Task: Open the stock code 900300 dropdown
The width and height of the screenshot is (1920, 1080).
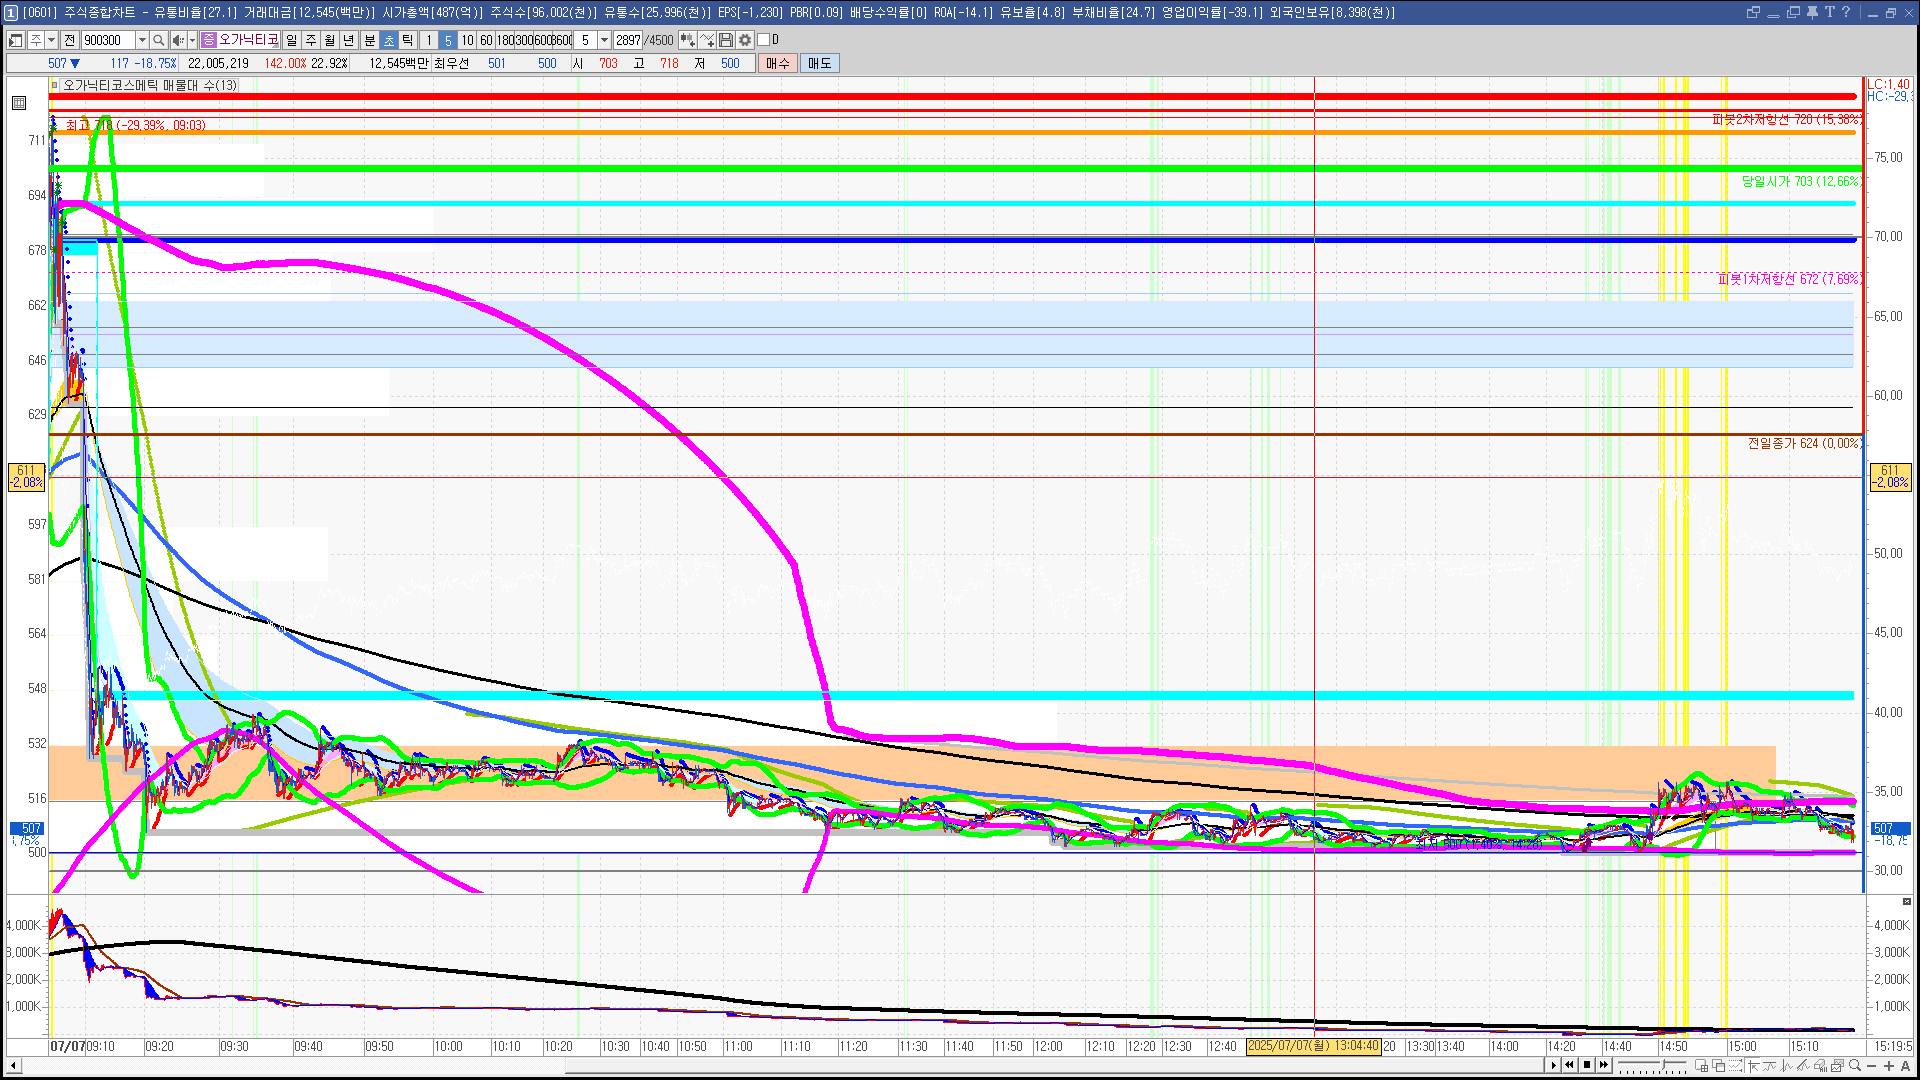Action: 142,40
